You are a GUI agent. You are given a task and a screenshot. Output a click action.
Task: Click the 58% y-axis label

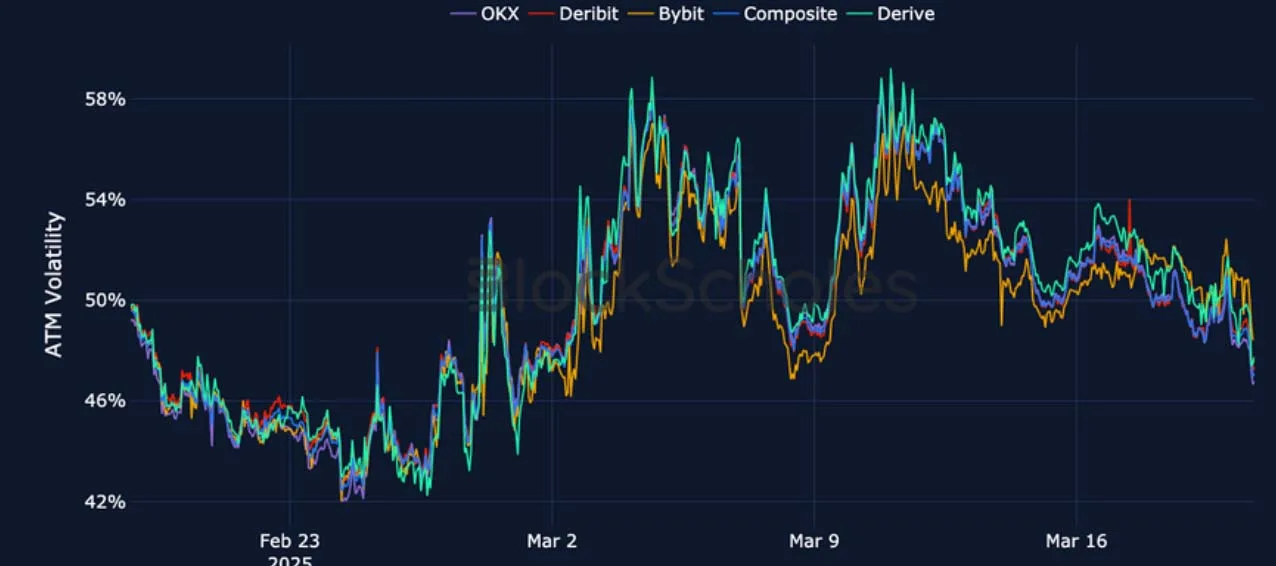[105, 99]
